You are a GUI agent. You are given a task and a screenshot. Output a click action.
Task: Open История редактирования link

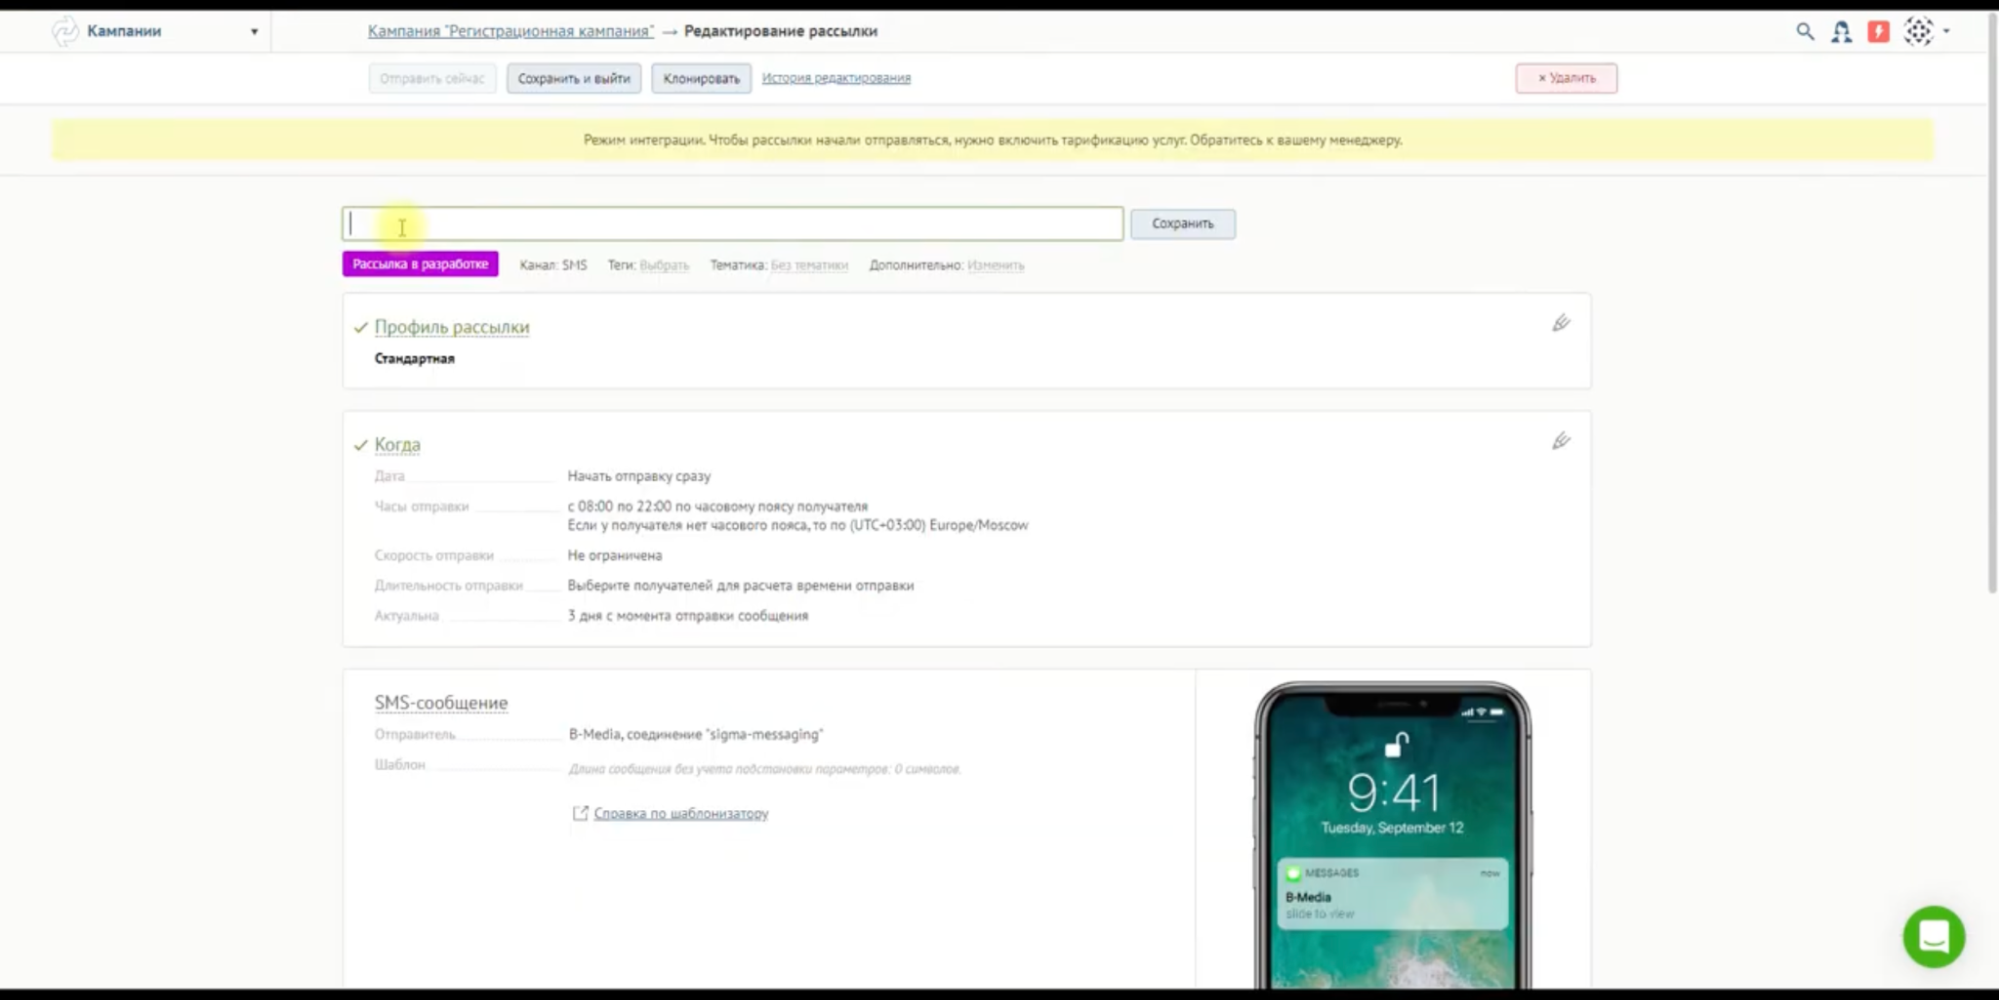click(836, 78)
